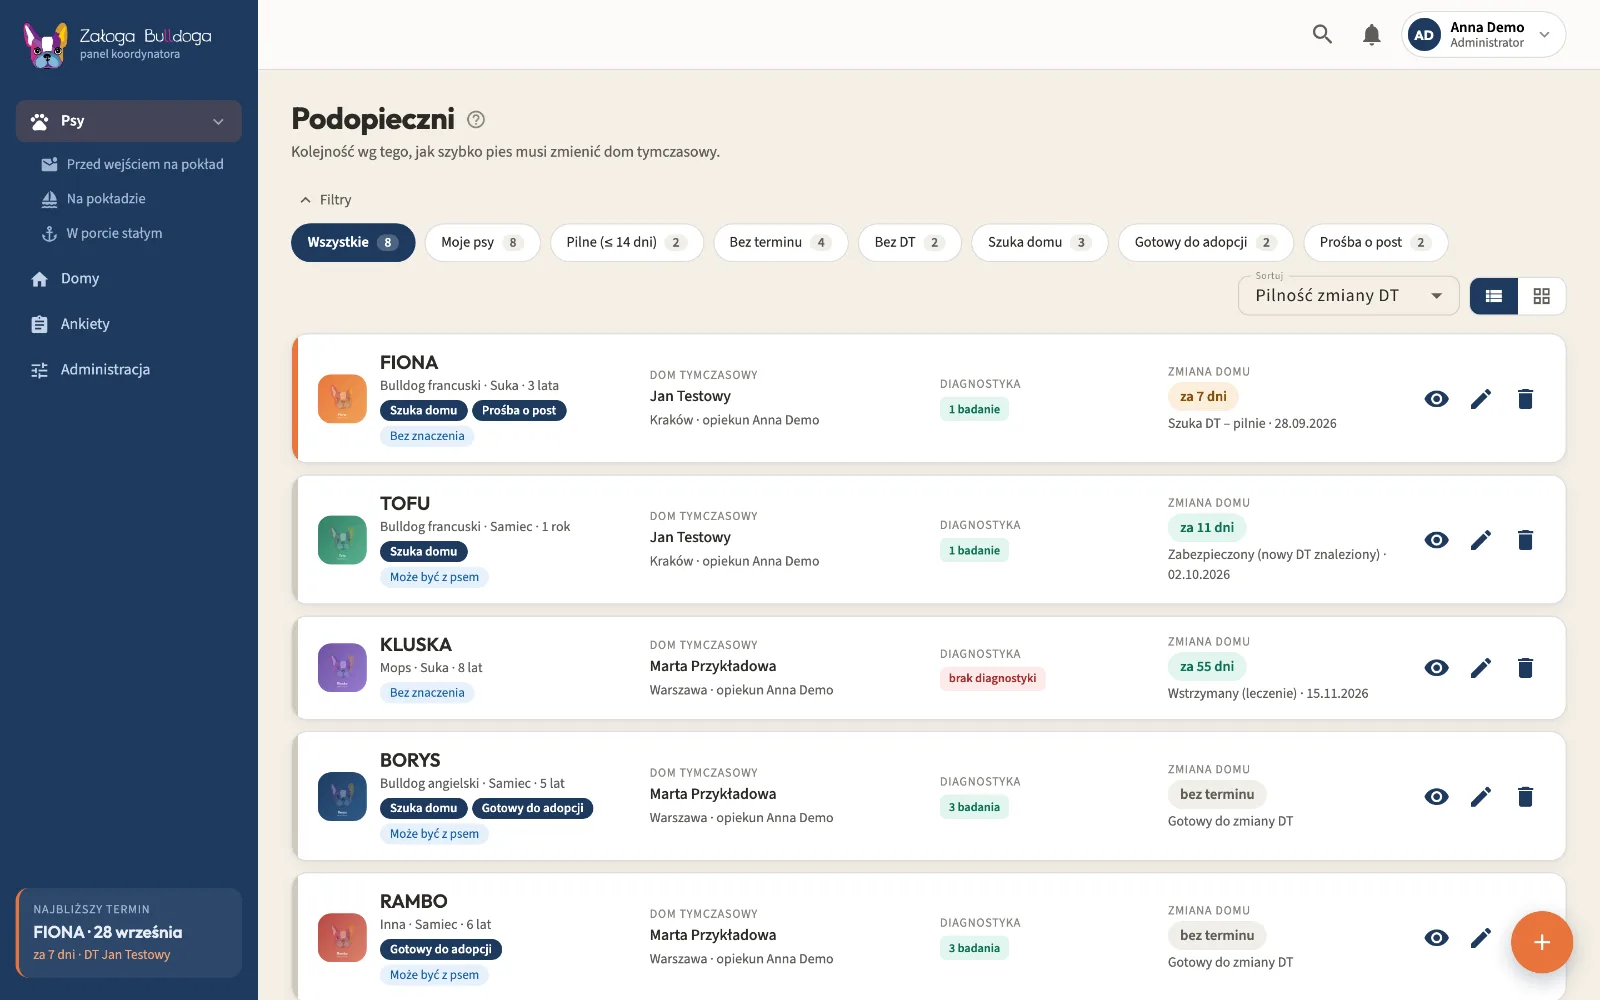Delete TOFU using the trash icon
This screenshot has width=1600, height=1000.
[x=1525, y=540]
